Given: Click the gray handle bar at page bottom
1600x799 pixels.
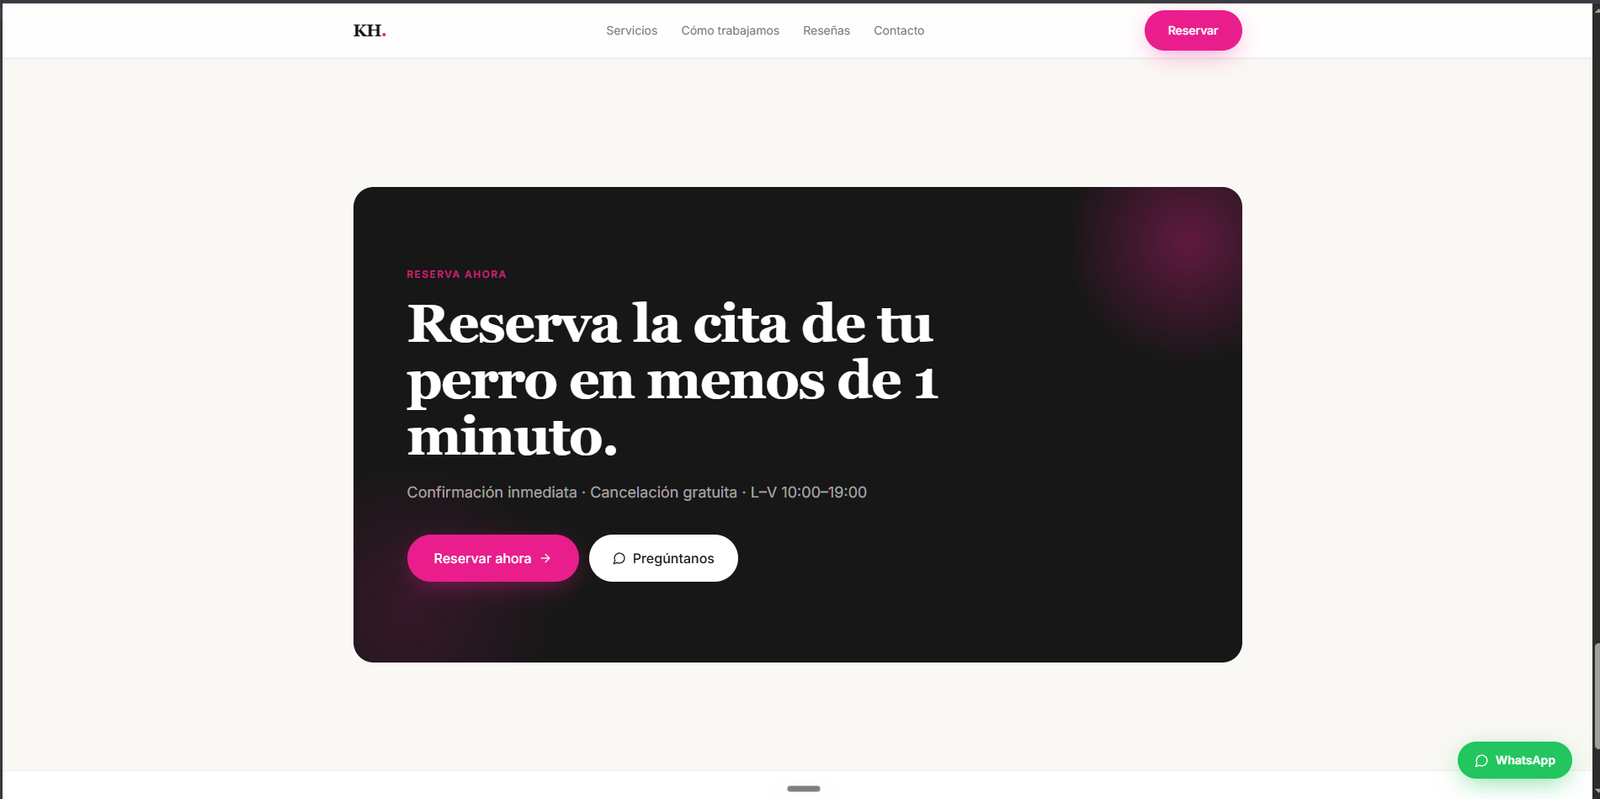Looking at the screenshot, I should 803,789.
